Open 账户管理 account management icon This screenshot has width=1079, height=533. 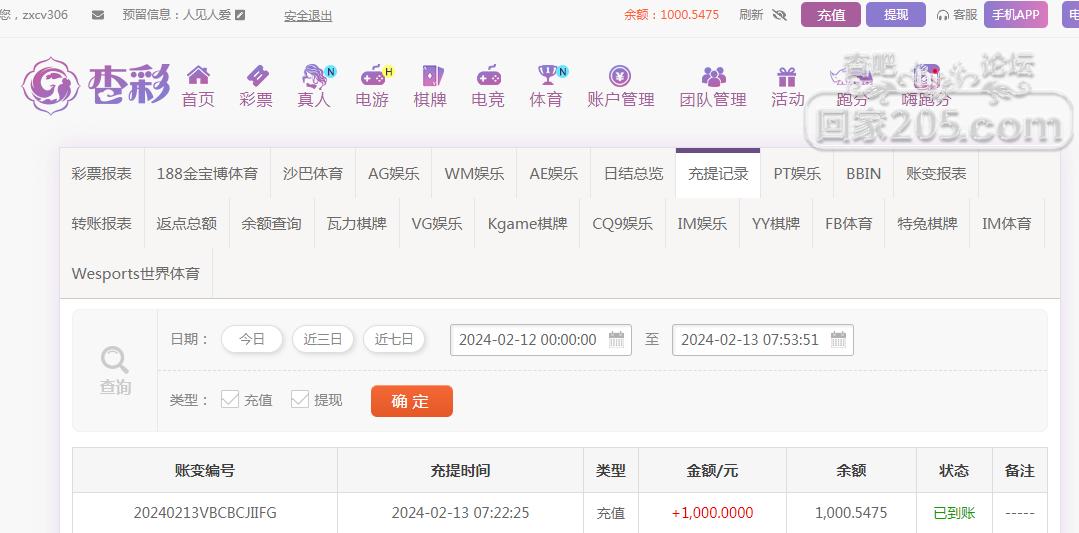tap(620, 76)
